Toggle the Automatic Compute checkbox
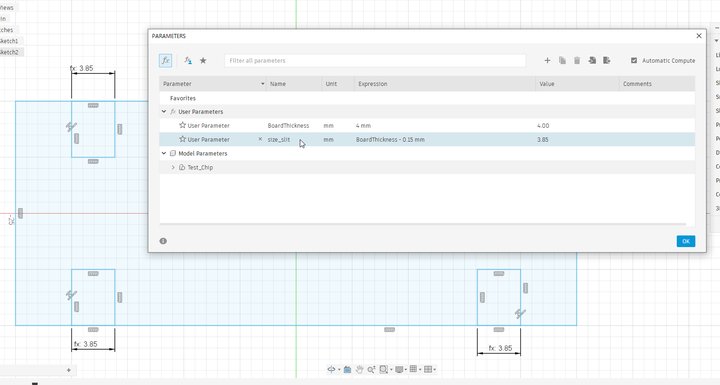Viewport: 720px width, 385px height. (x=634, y=60)
